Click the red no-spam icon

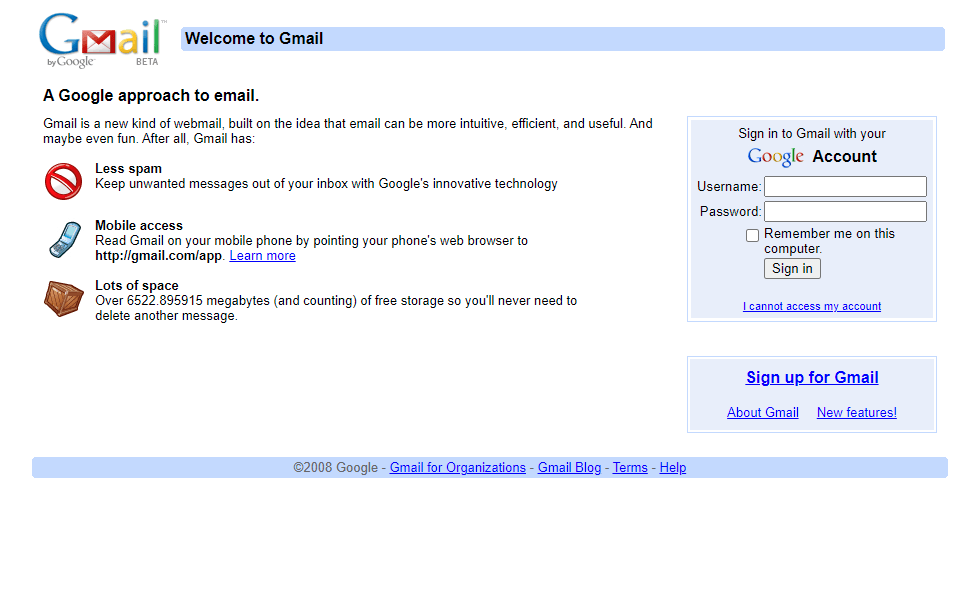tap(63, 181)
